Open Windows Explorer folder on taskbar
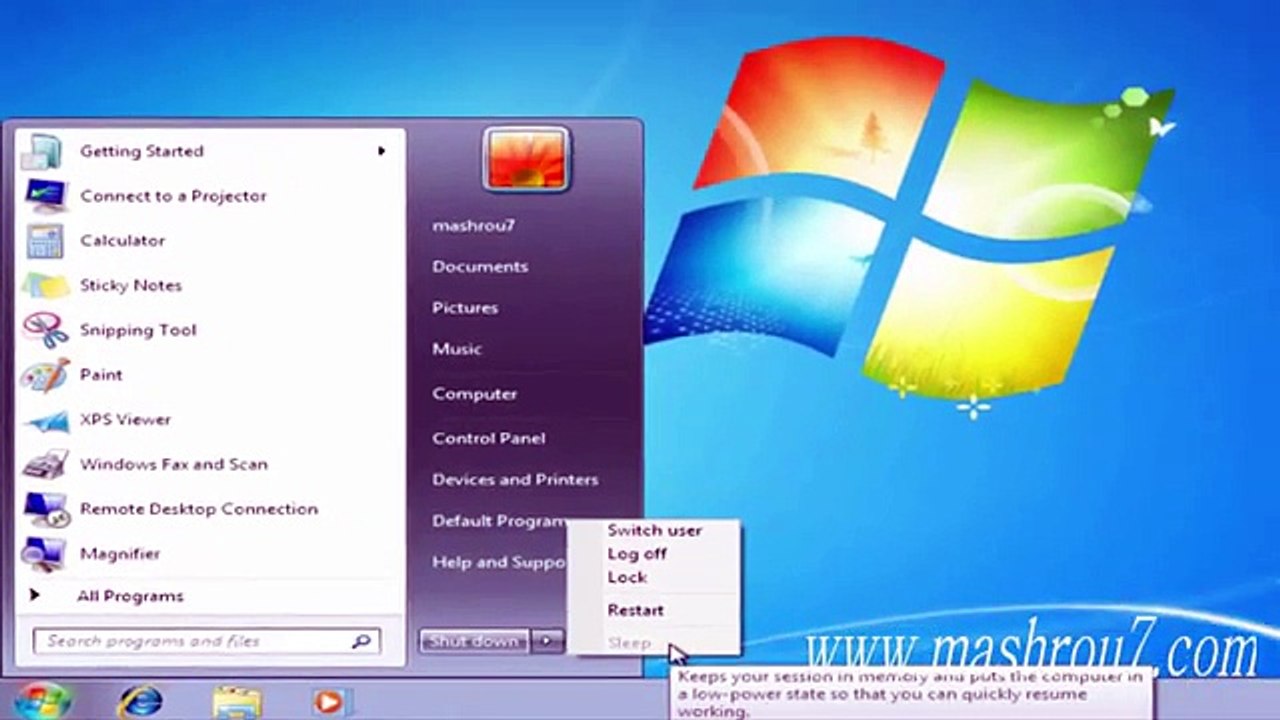This screenshot has width=1280, height=720. coord(236,703)
